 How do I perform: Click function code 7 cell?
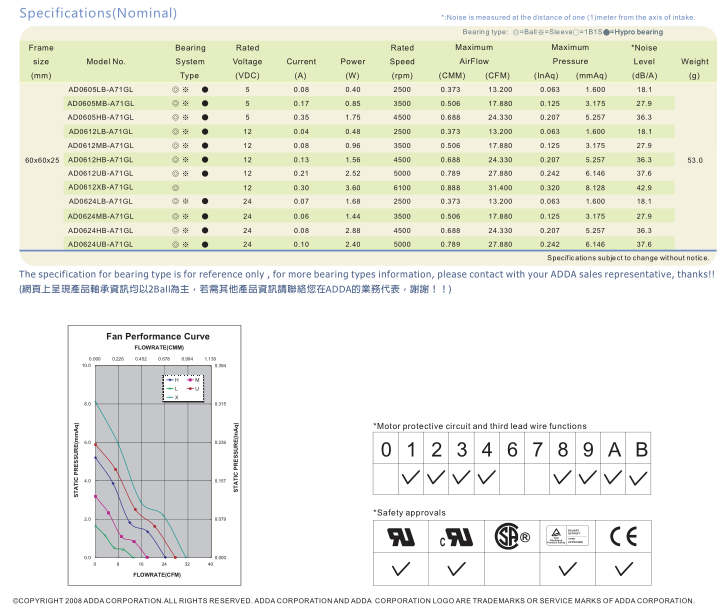pyautogui.click(x=537, y=449)
